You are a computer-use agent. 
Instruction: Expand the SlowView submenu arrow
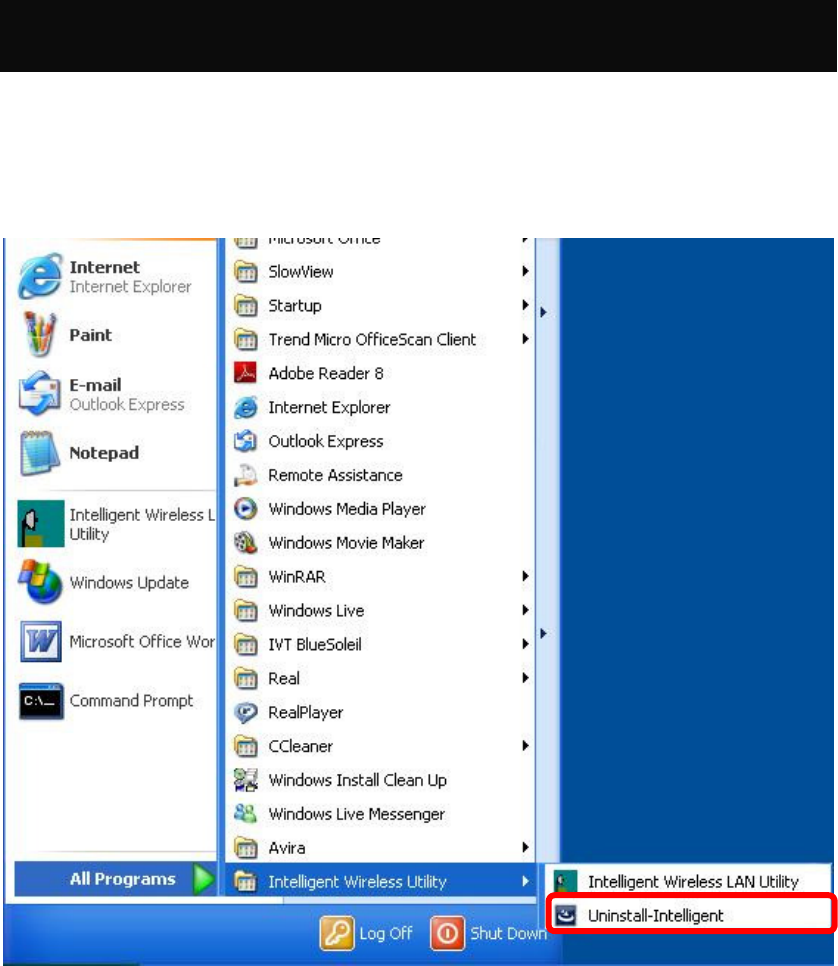[x=525, y=271]
